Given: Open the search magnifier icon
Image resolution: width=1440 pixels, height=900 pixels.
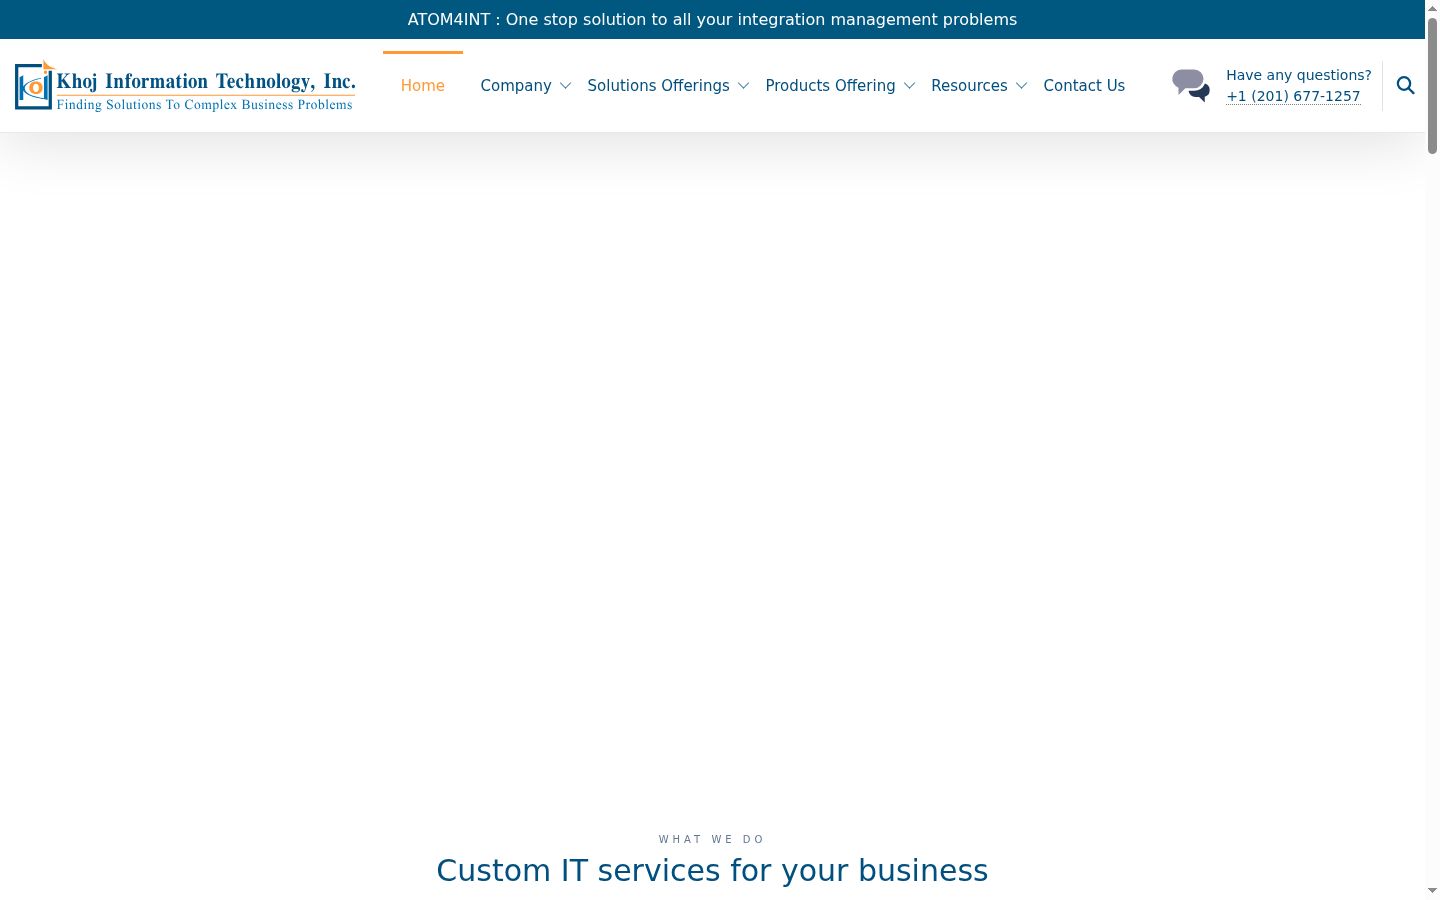Looking at the screenshot, I should (1405, 86).
